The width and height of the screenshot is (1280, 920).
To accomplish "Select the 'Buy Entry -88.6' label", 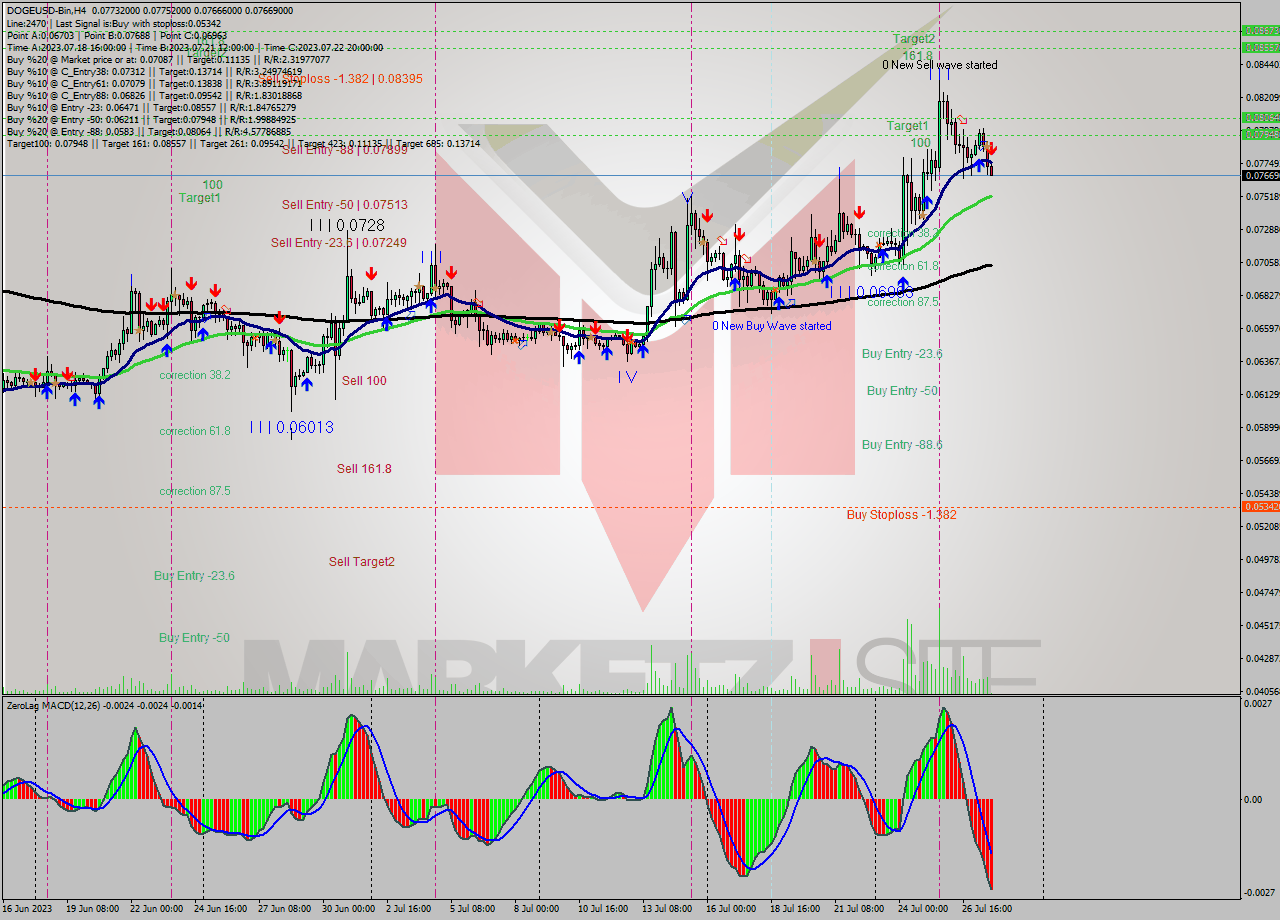I will pyautogui.click(x=902, y=445).
